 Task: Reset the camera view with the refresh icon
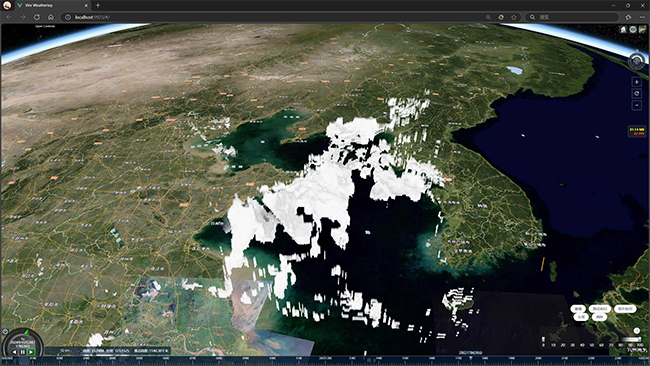point(637,94)
